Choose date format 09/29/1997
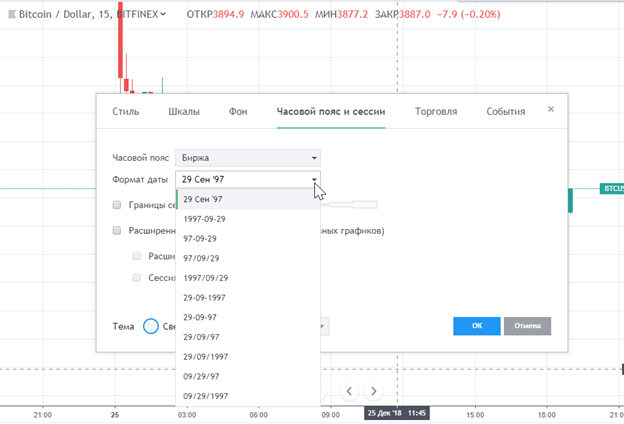624x424 pixels. tap(248, 396)
